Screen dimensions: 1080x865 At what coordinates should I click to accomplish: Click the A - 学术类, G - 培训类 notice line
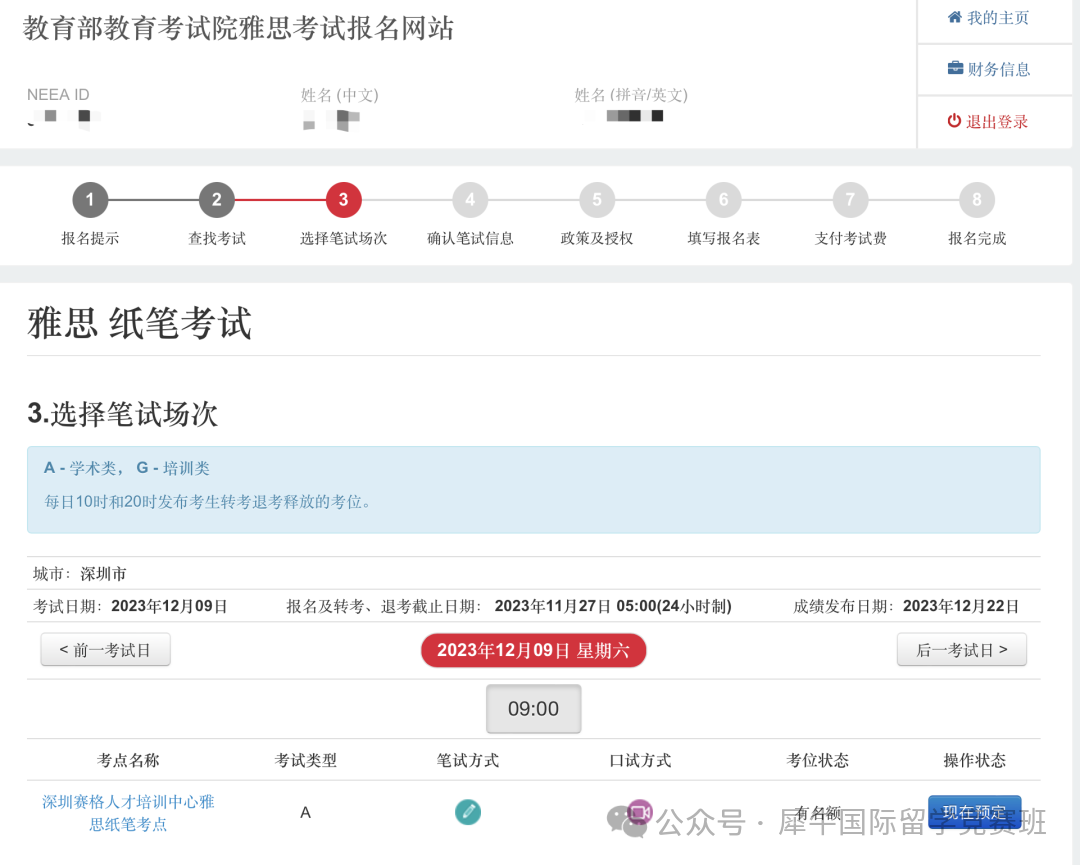[x=127, y=468]
